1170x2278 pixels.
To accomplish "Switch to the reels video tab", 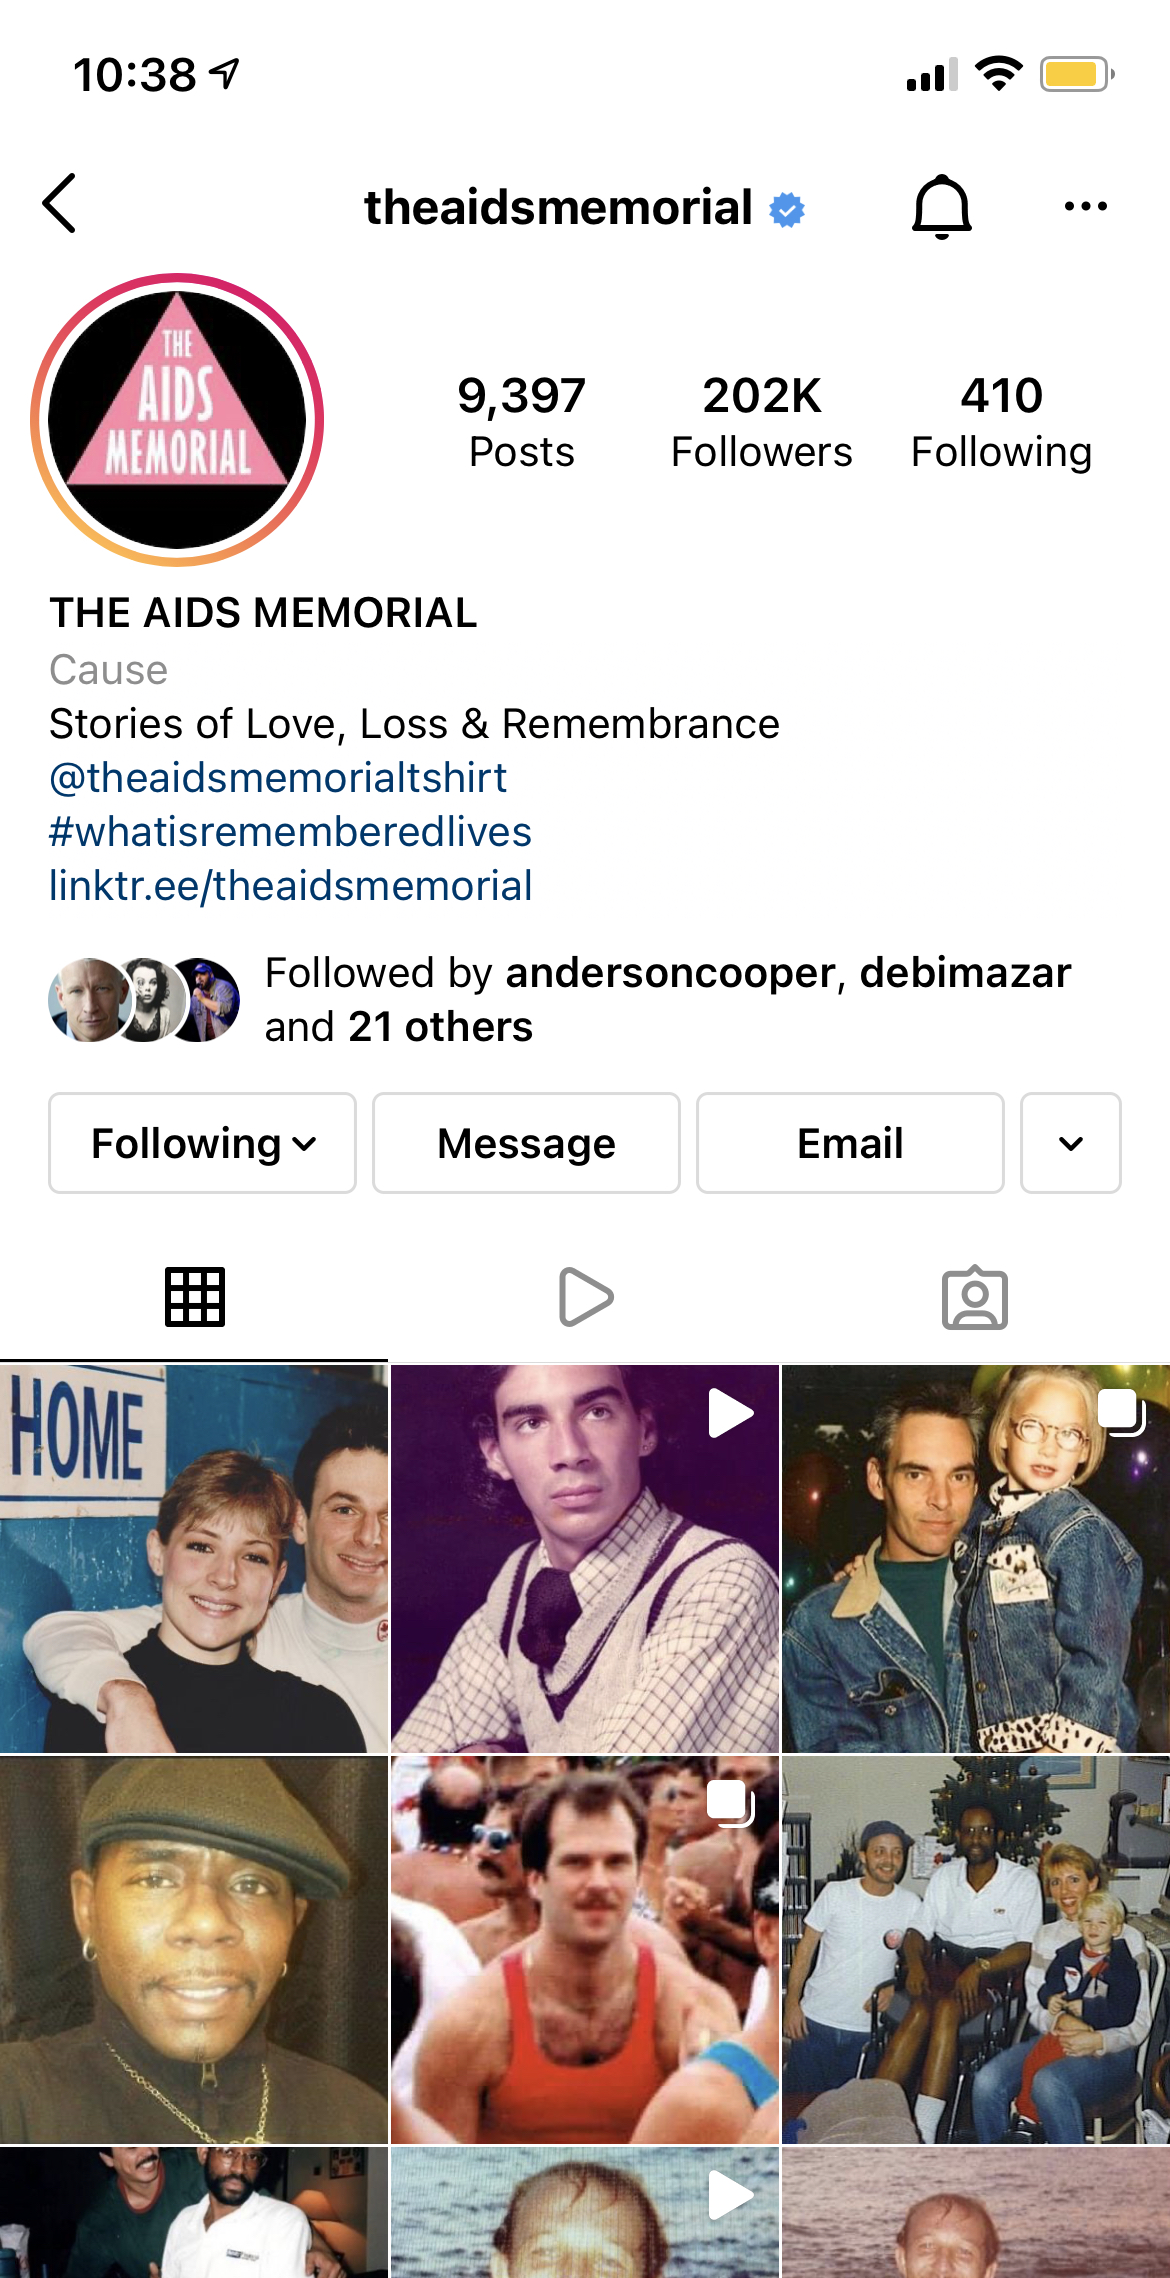I will (585, 1297).
